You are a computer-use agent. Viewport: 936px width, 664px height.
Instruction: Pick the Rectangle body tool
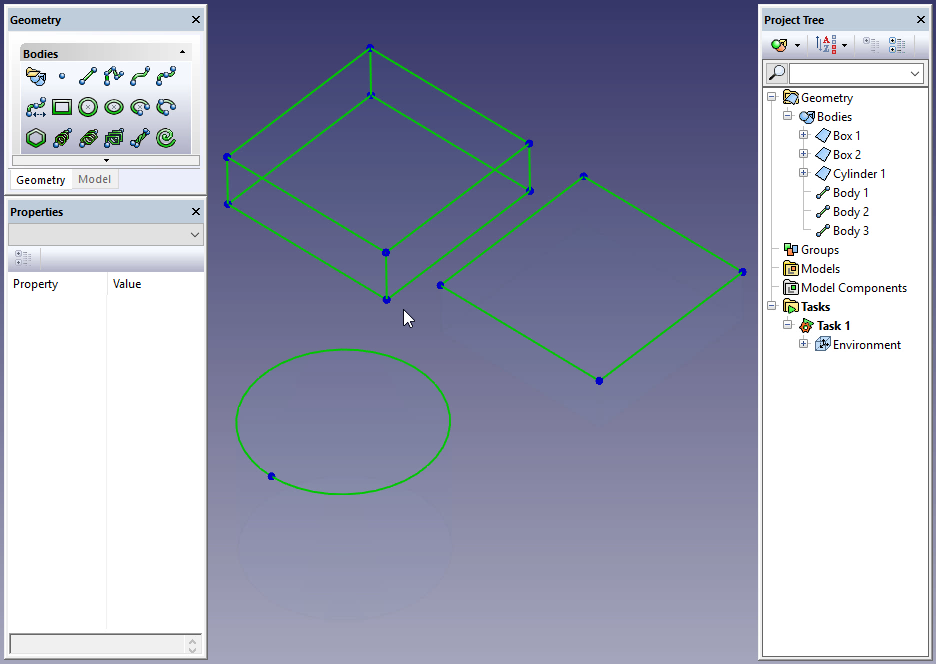[x=62, y=107]
